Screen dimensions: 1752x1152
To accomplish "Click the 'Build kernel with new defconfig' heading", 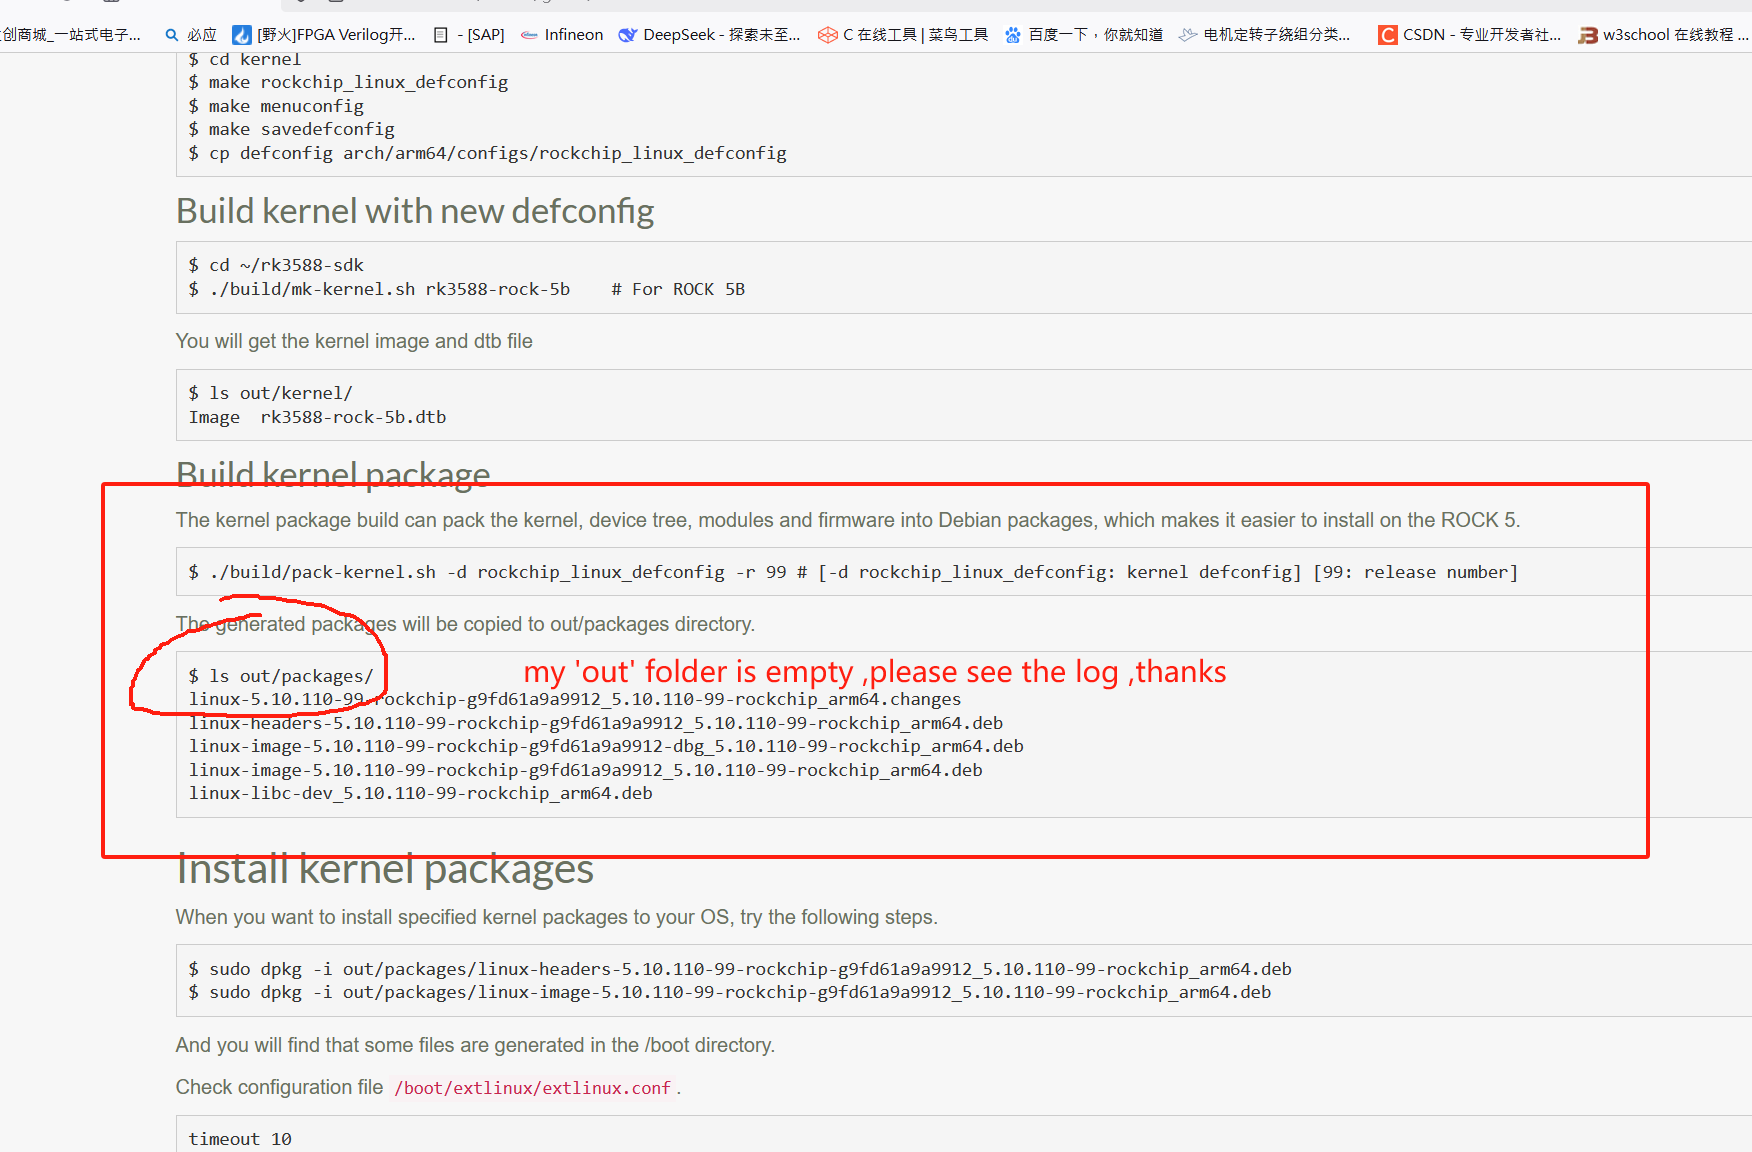I will click(x=415, y=211).
